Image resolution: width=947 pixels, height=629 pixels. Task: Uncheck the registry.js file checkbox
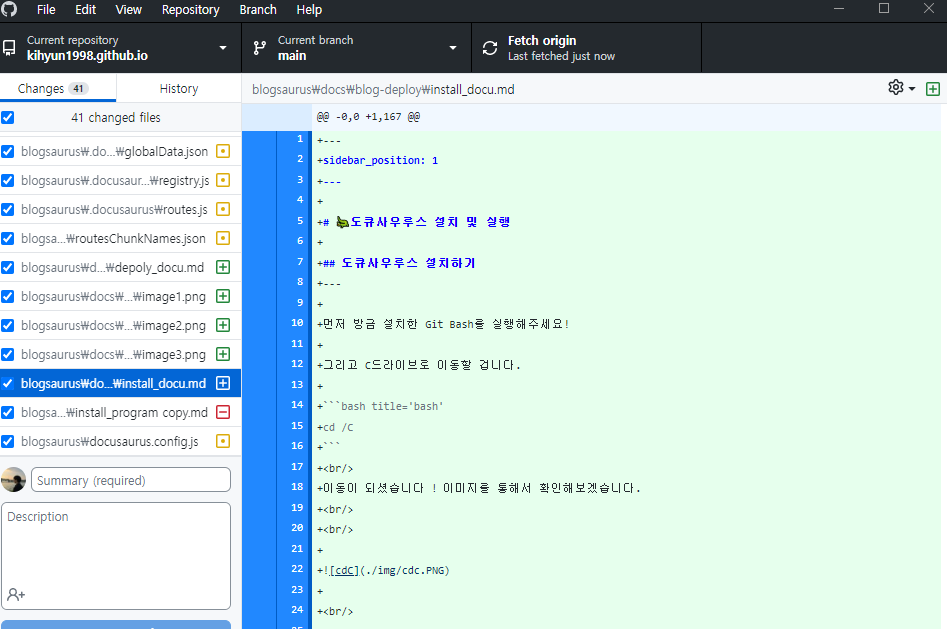(x=8, y=180)
